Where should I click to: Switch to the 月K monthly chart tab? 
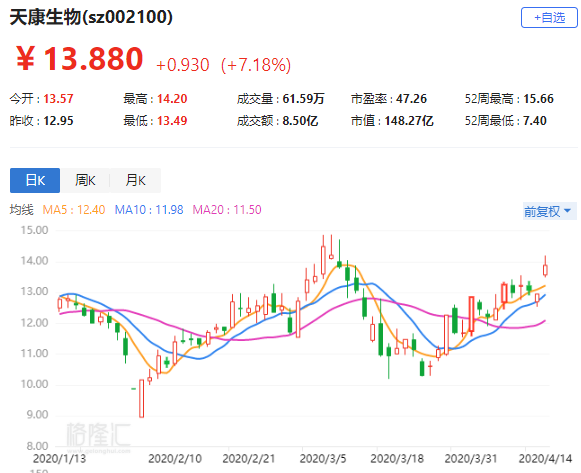click(x=135, y=180)
